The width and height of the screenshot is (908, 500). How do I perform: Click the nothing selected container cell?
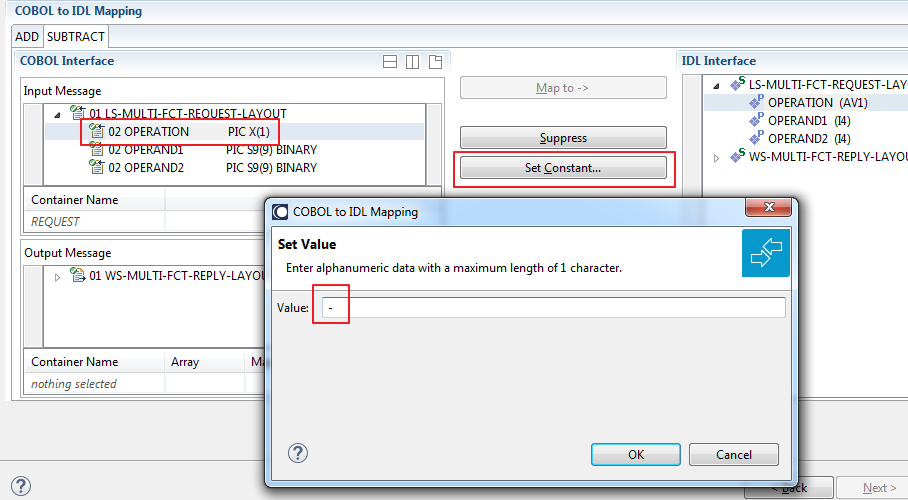94,384
